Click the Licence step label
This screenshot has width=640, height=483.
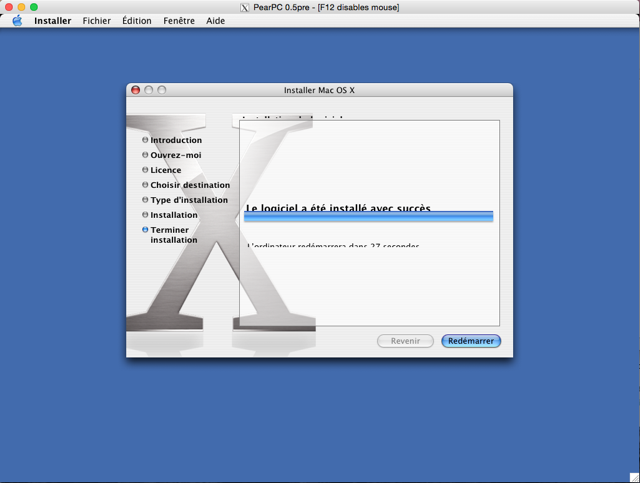click(x=166, y=170)
